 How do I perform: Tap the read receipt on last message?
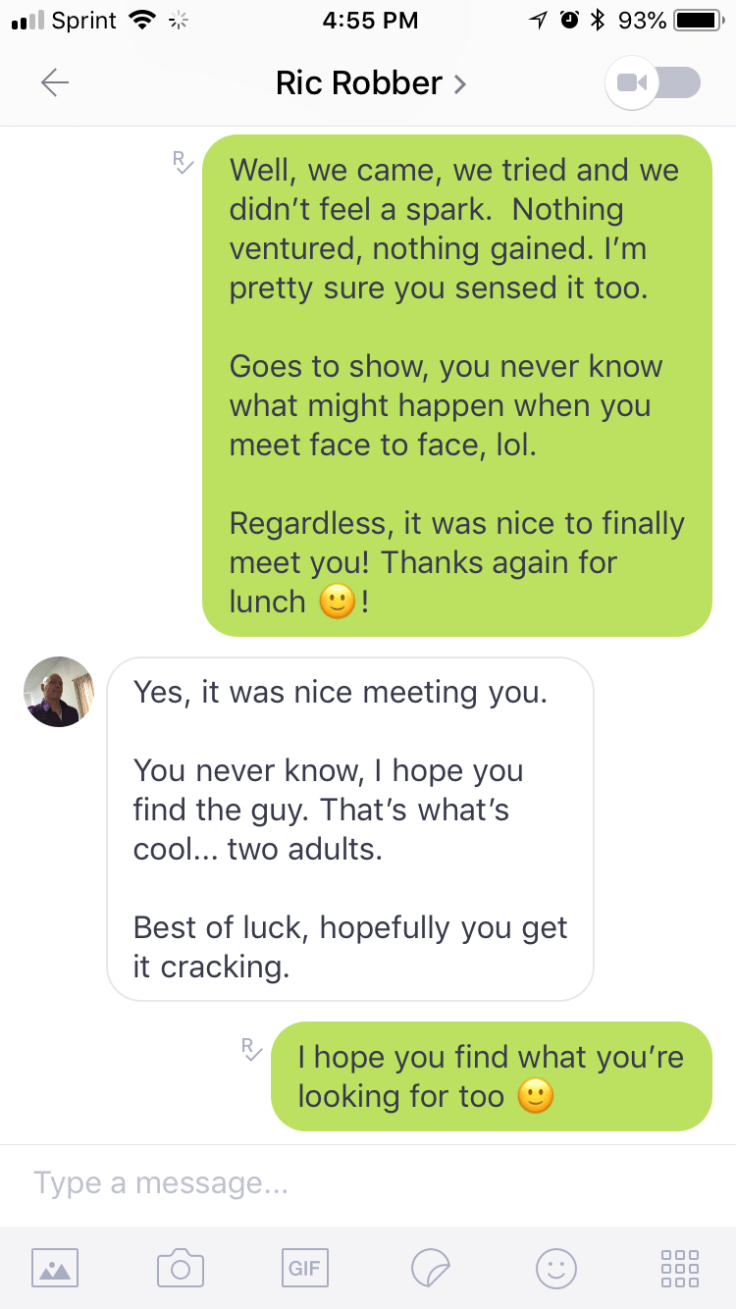pyautogui.click(x=252, y=1049)
